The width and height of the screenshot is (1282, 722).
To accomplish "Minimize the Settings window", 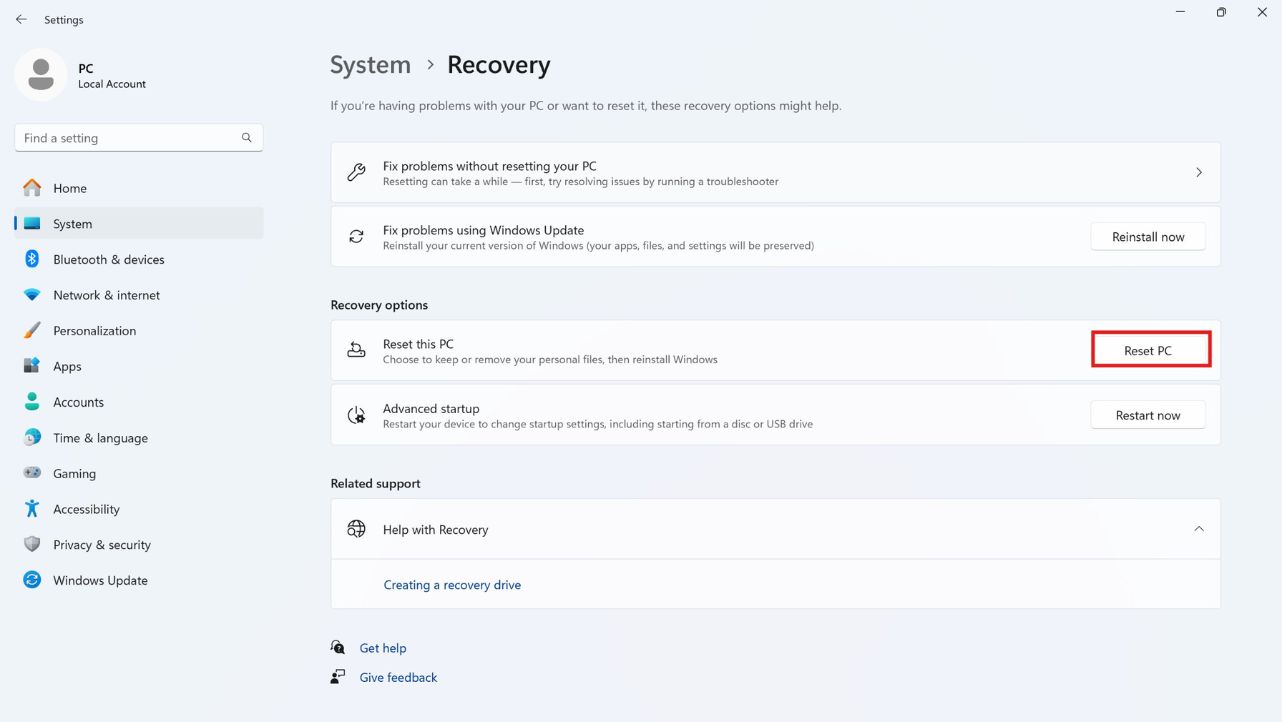I will pos(1181,12).
